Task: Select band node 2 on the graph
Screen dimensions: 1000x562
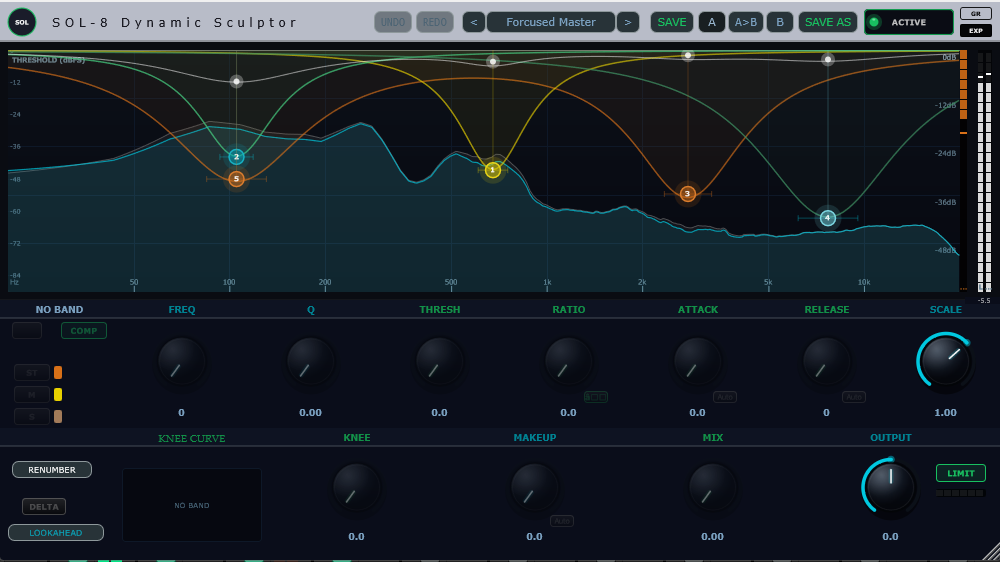Action: click(x=237, y=157)
